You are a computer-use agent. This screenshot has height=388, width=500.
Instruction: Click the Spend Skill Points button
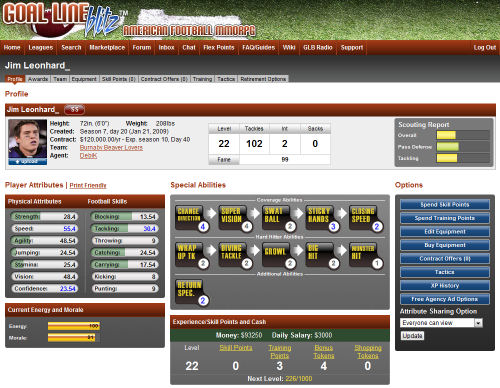(445, 204)
